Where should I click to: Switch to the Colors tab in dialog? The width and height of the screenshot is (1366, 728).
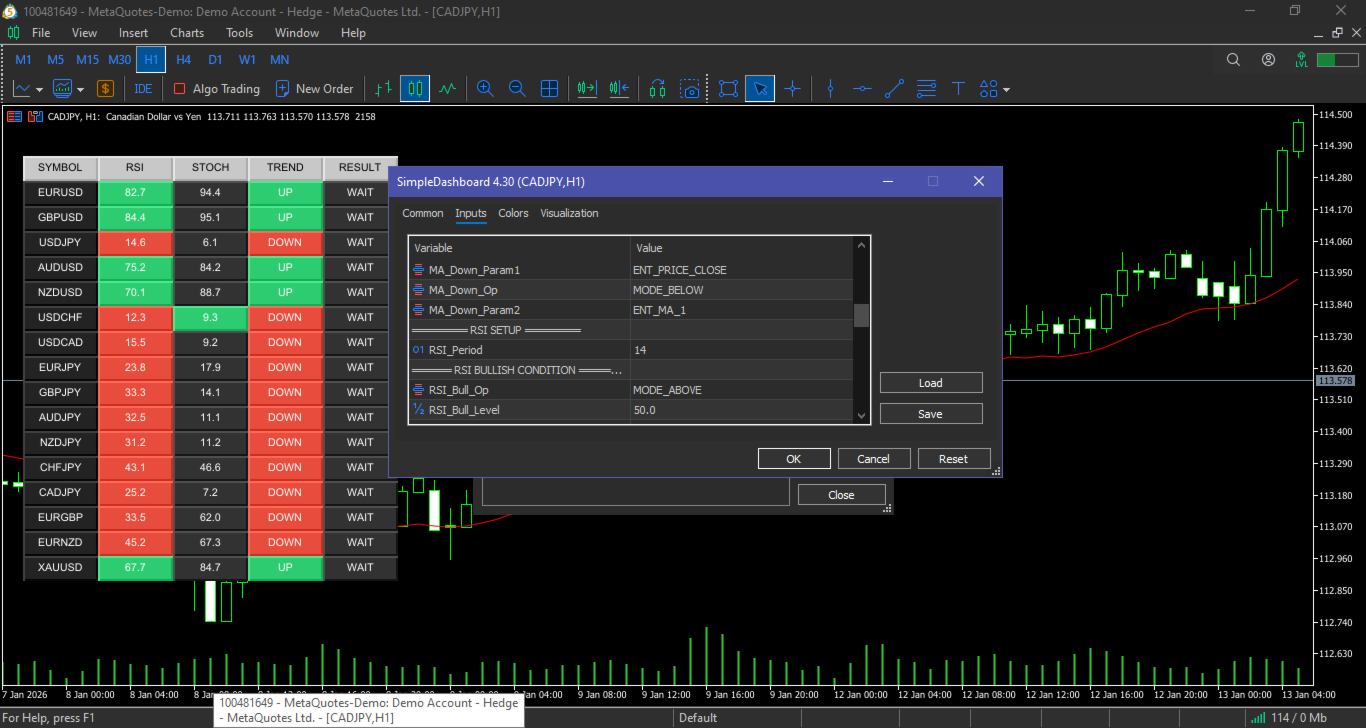(x=513, y=213)
